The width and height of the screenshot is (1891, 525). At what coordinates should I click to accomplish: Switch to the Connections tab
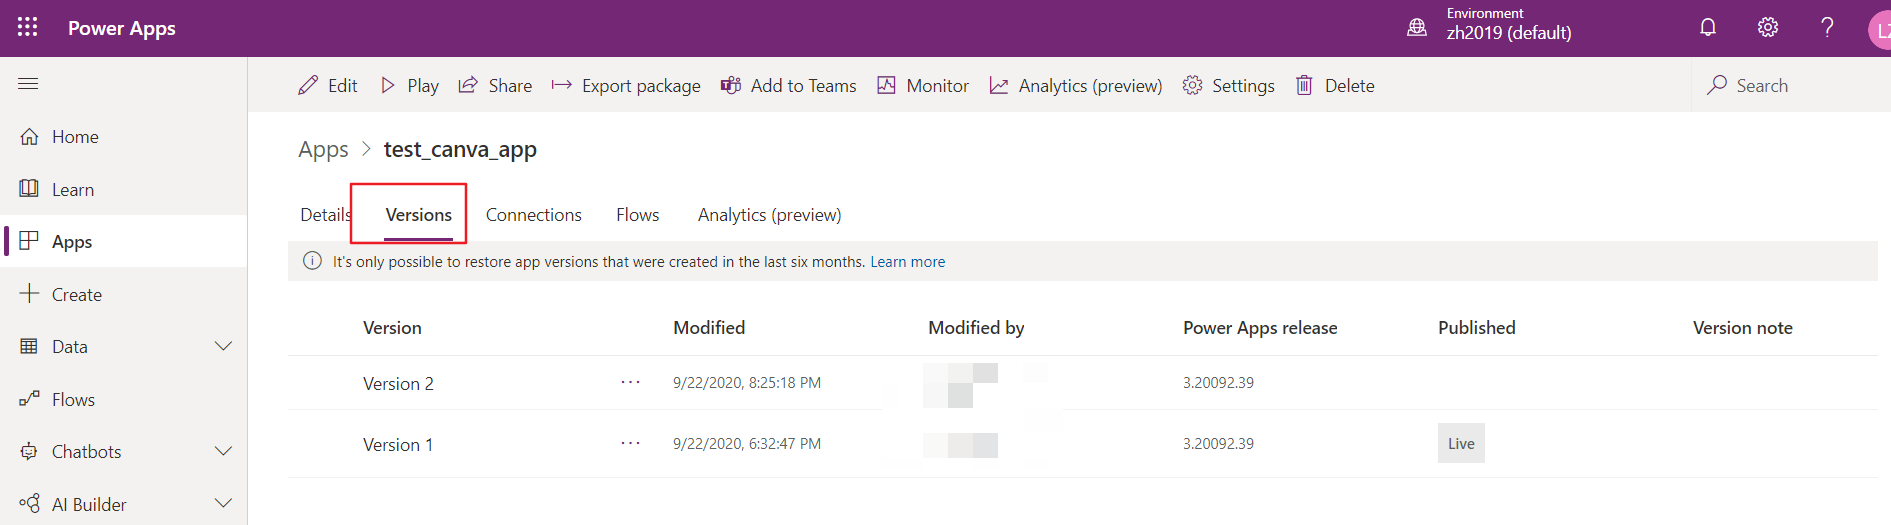click(x=534, y=215)
